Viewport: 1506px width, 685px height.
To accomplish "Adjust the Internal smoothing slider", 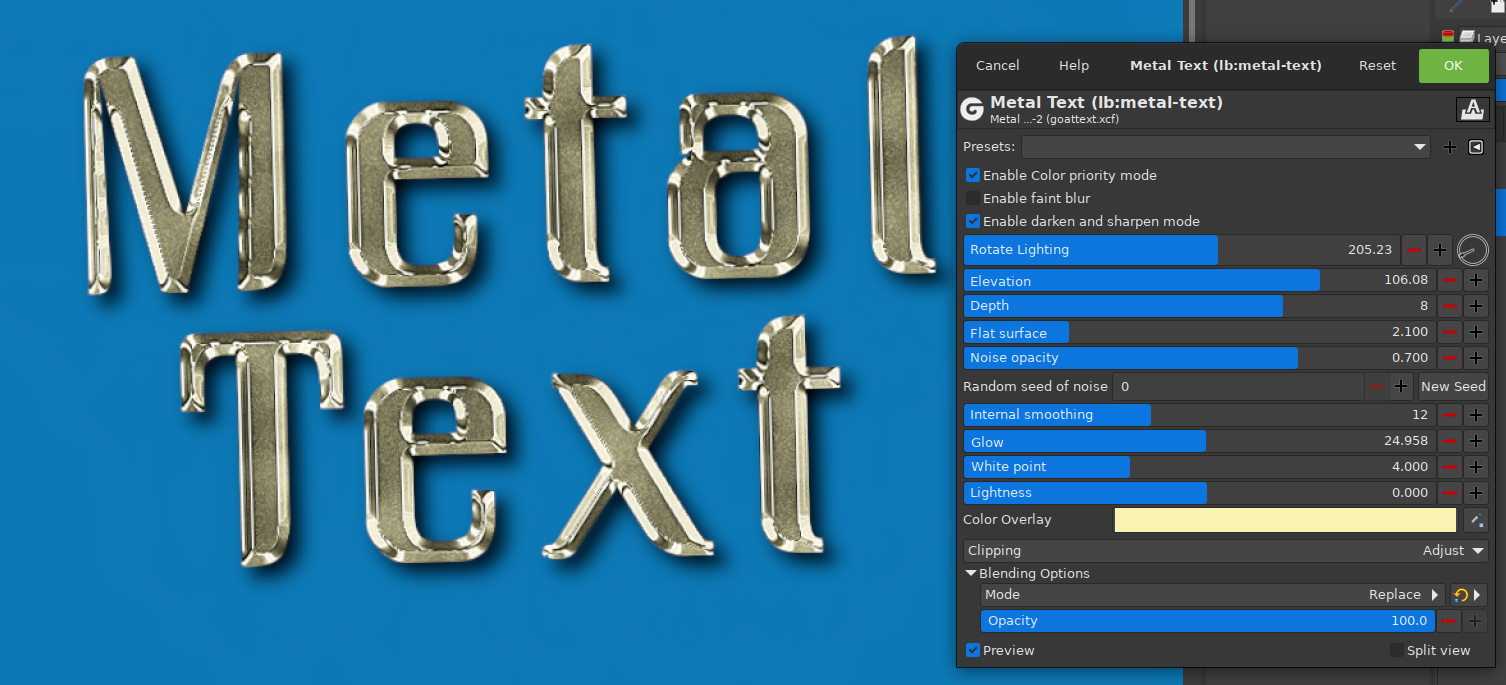I will point(1200,414).
